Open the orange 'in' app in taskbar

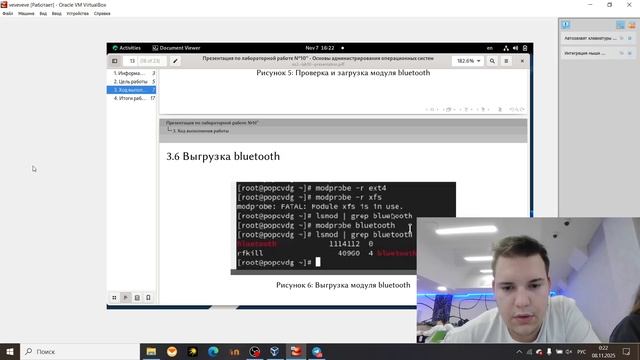(x=234, y=351)
